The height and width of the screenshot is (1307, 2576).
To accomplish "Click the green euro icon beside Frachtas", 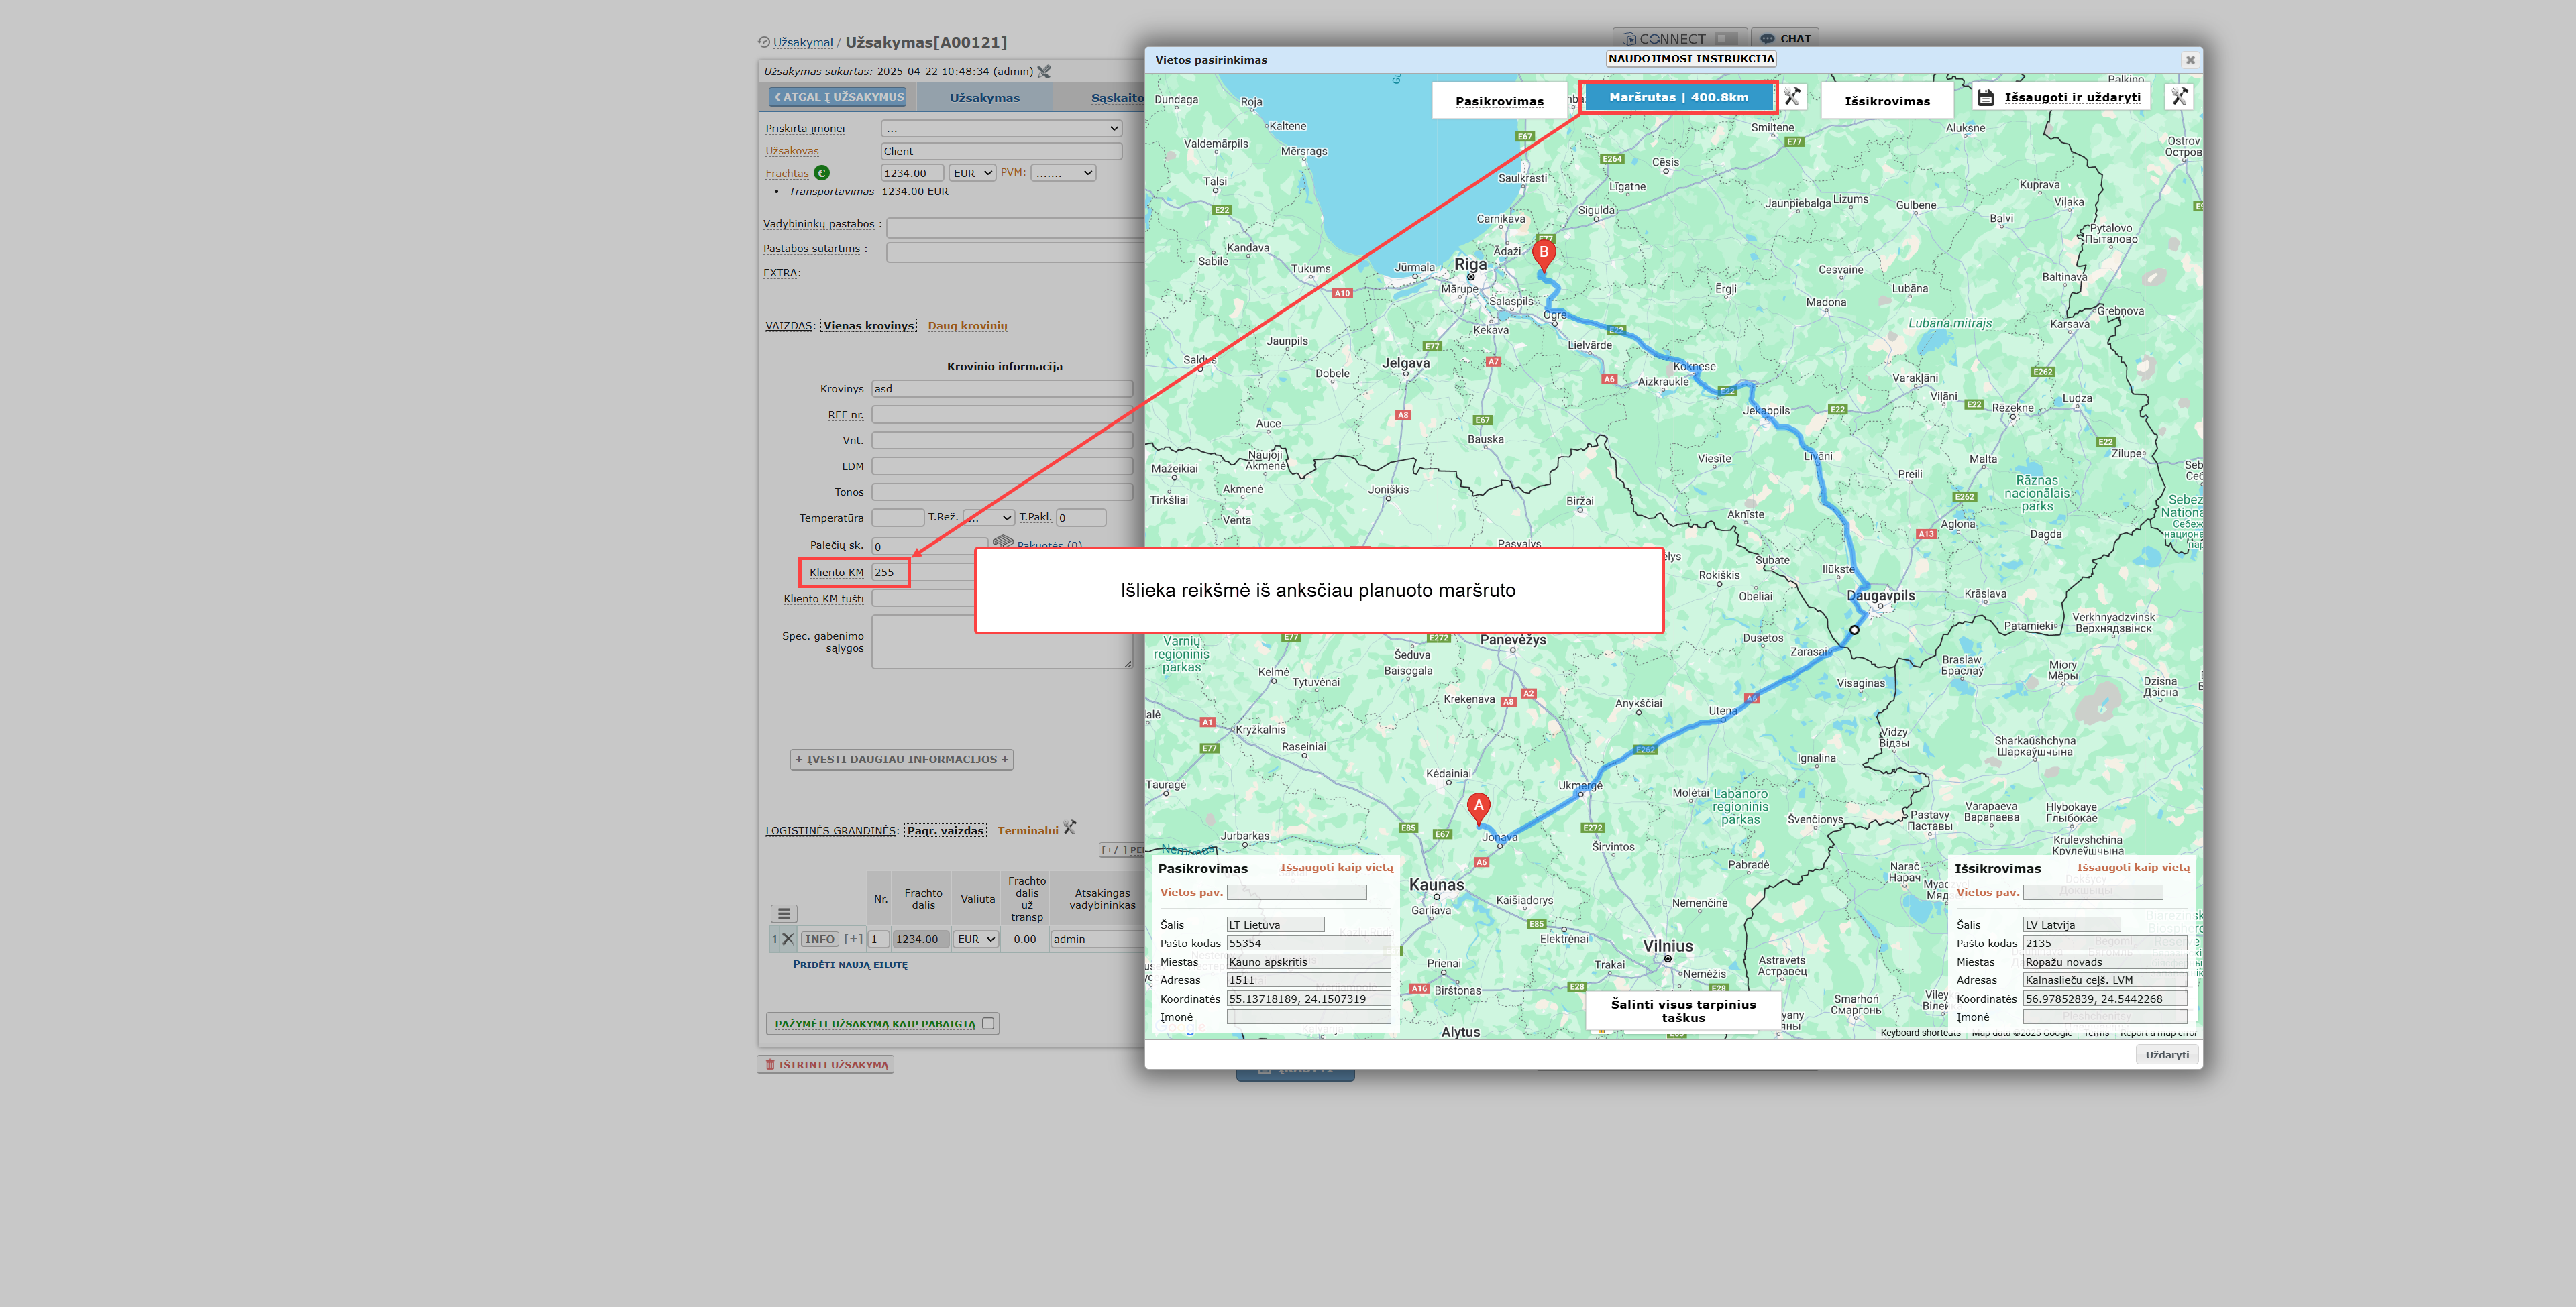I will pyautogui.click(x=822, y=173).
